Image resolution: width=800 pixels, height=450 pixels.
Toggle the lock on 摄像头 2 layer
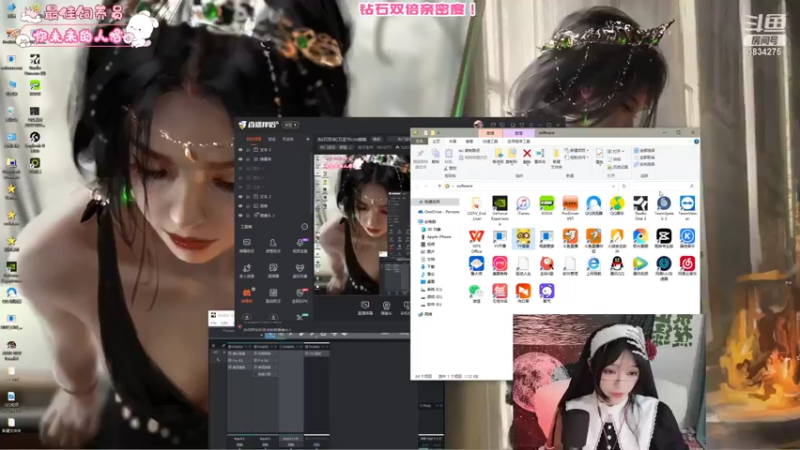coord(248,215)
